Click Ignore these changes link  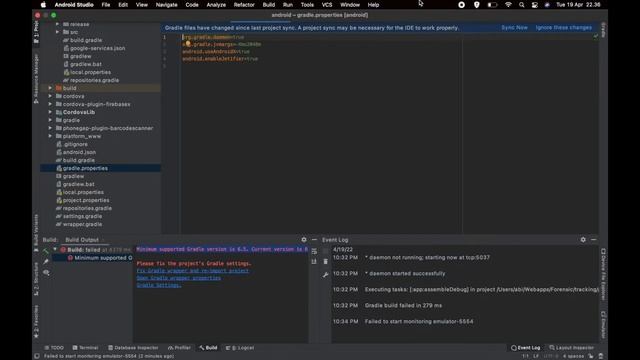(x=564, y=27)
